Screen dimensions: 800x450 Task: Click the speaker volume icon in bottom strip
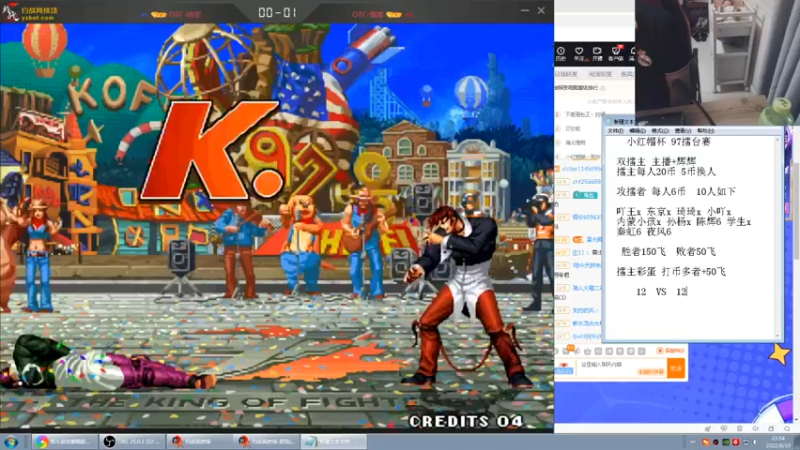(756, 429)
